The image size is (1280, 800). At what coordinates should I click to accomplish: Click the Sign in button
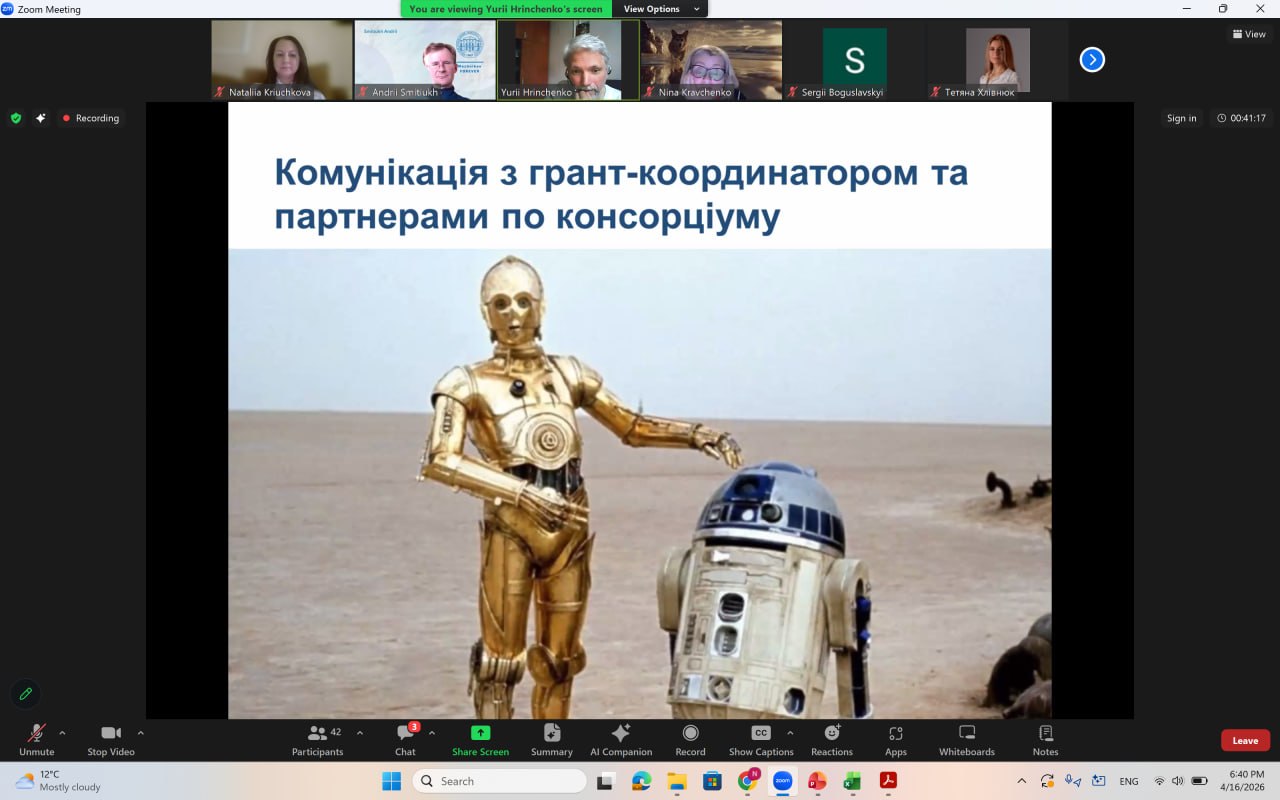[1181, 118]
